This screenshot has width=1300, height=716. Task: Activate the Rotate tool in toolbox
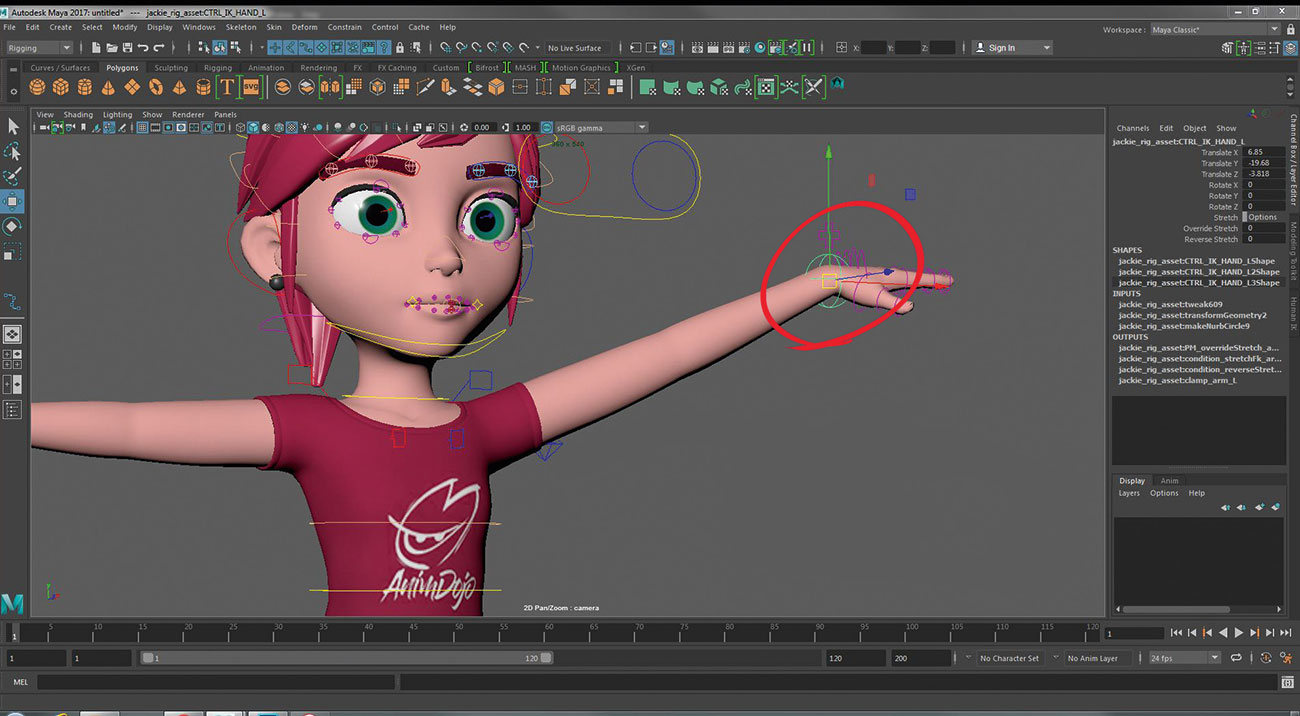(13, 226)
